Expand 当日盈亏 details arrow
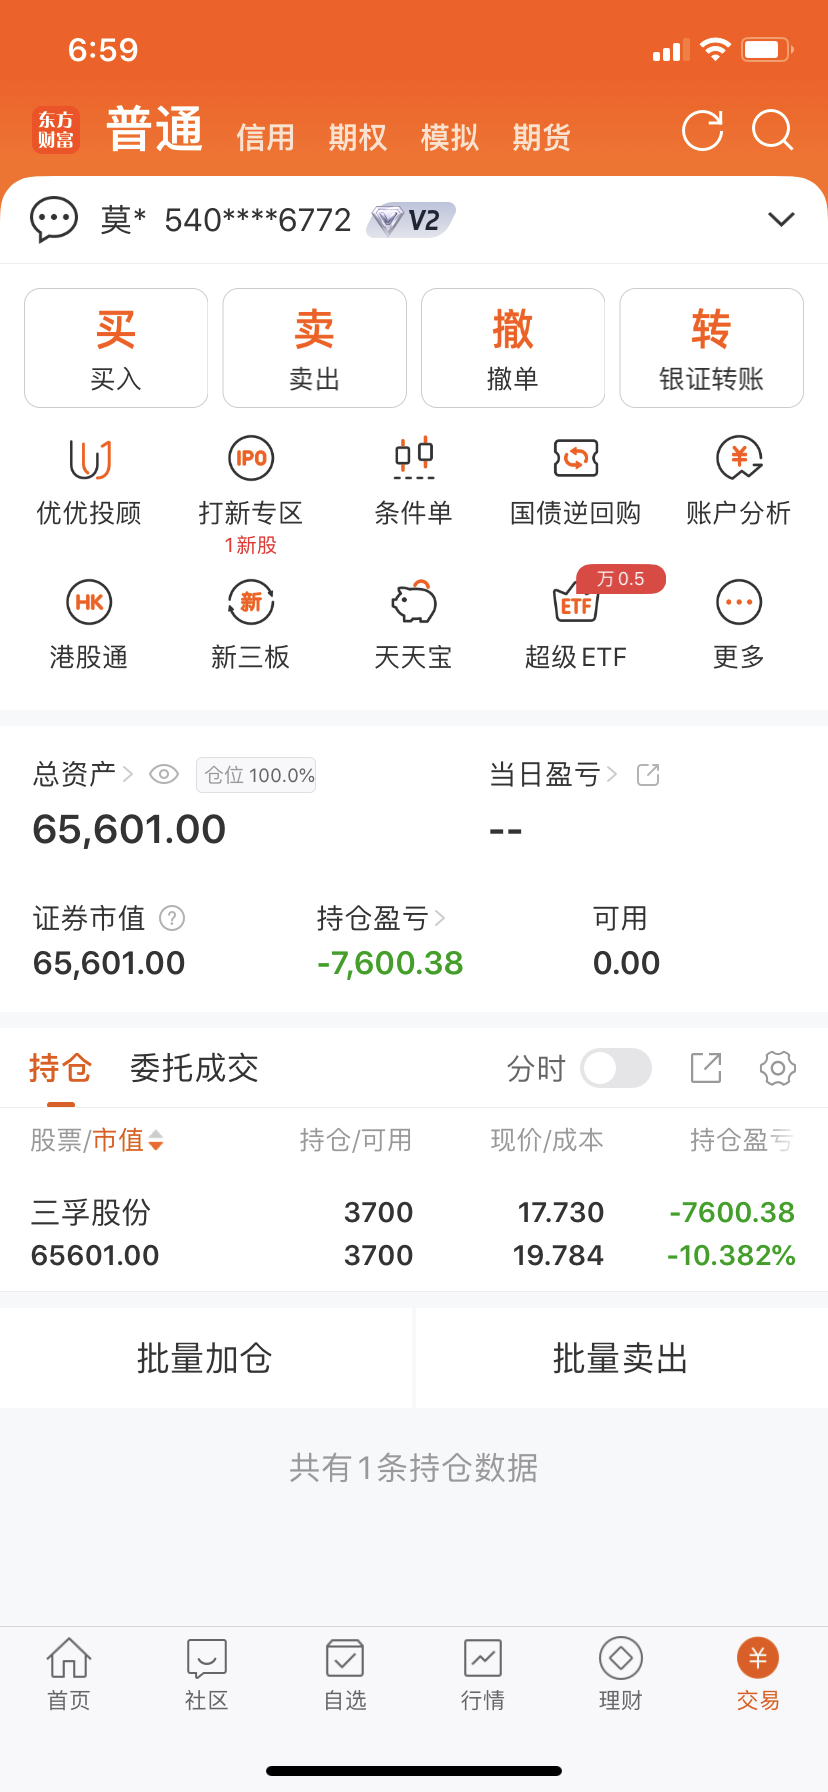This screenshot has height=1792, width=828. 612,774
